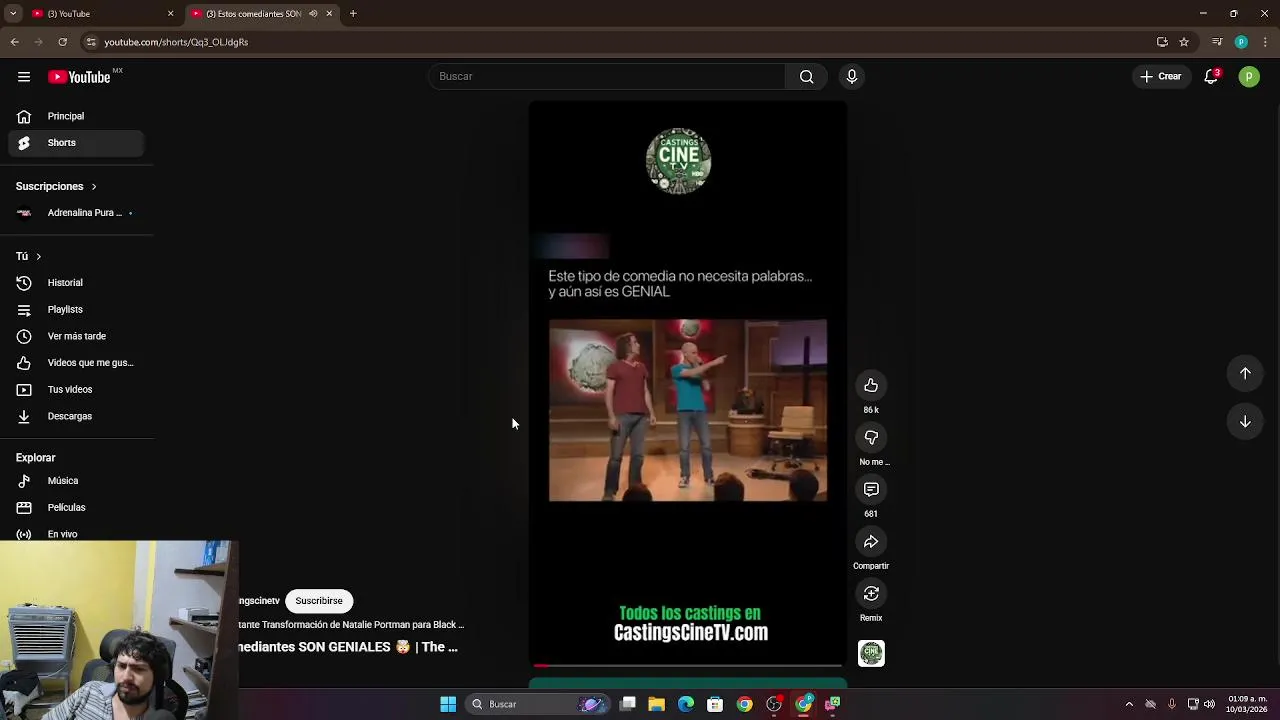Select Shorts in the sidebar
This screenshot has height=720, width=1280.
tap(76, 143)
